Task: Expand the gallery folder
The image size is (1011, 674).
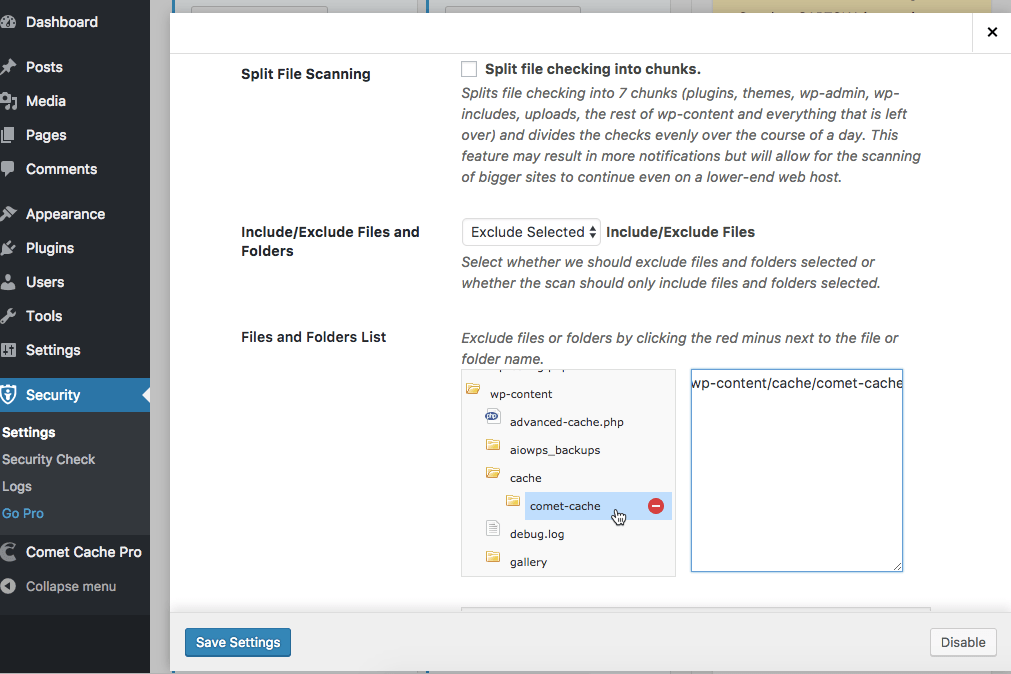Action: (493, 557)
